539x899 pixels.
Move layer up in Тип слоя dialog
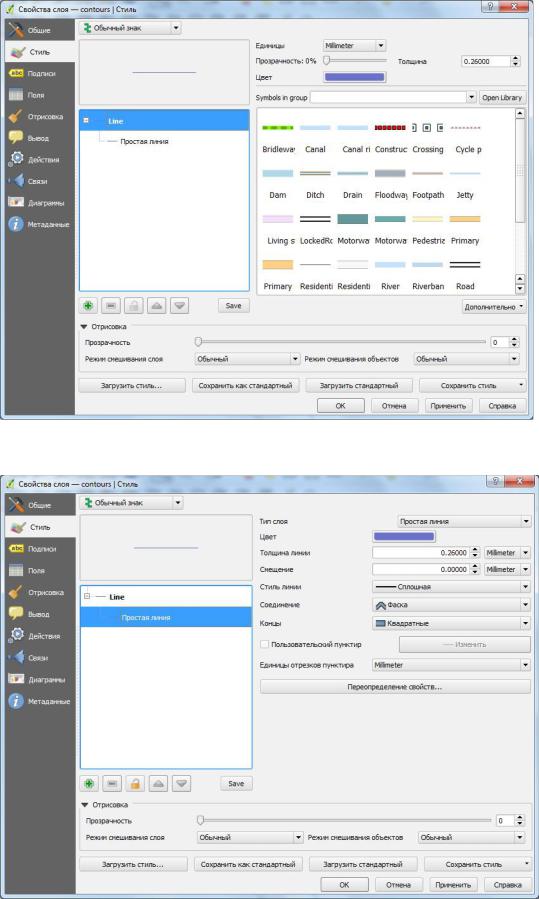click(x=159, y=783)
